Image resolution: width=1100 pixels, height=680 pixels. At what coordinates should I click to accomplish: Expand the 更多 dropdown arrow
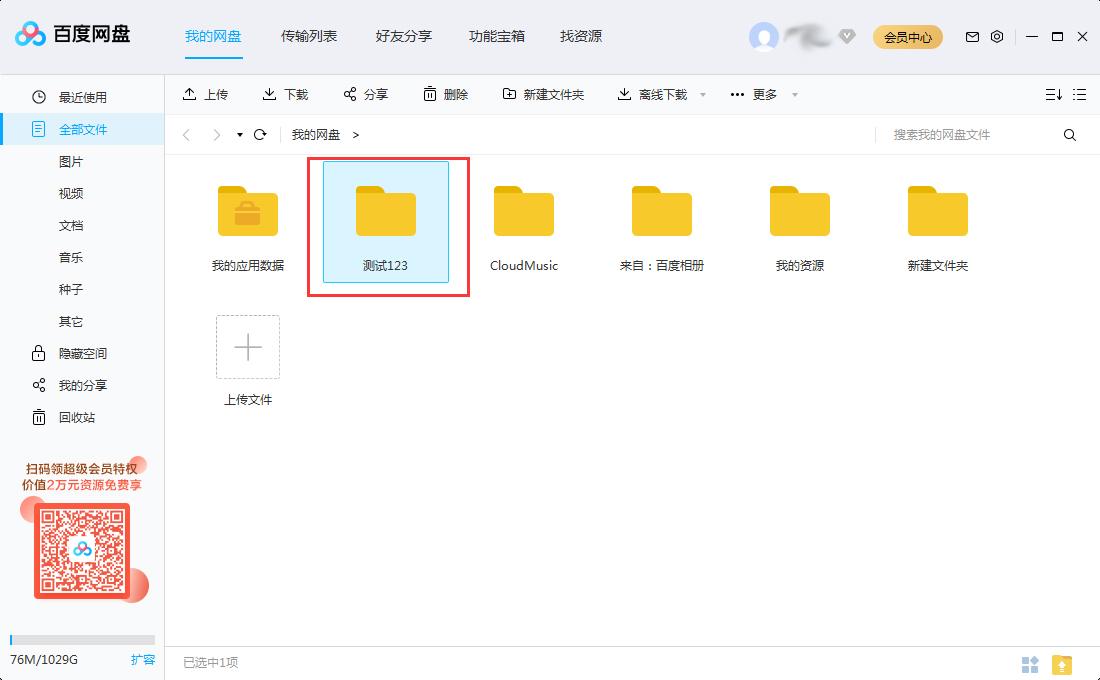pos(795,95)
